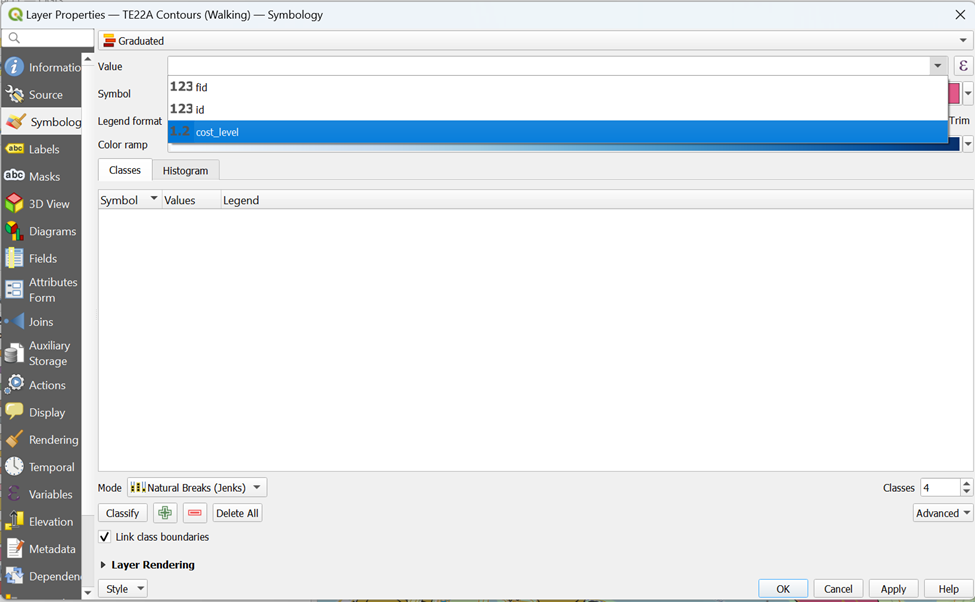Open expression editor epsilon icon
This screenshot has height=602, width=975.
(x=963, y=66)
